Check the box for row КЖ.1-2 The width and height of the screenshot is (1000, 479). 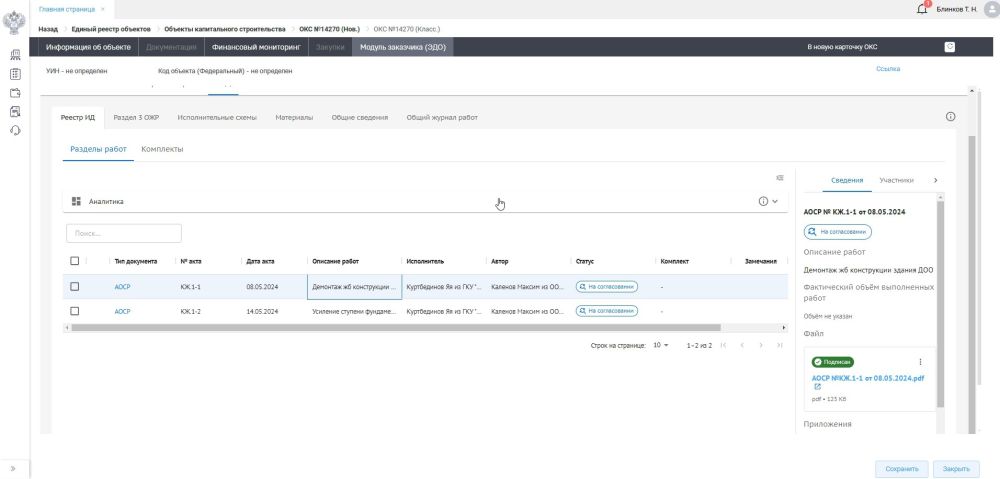click(x=75, y=311)
